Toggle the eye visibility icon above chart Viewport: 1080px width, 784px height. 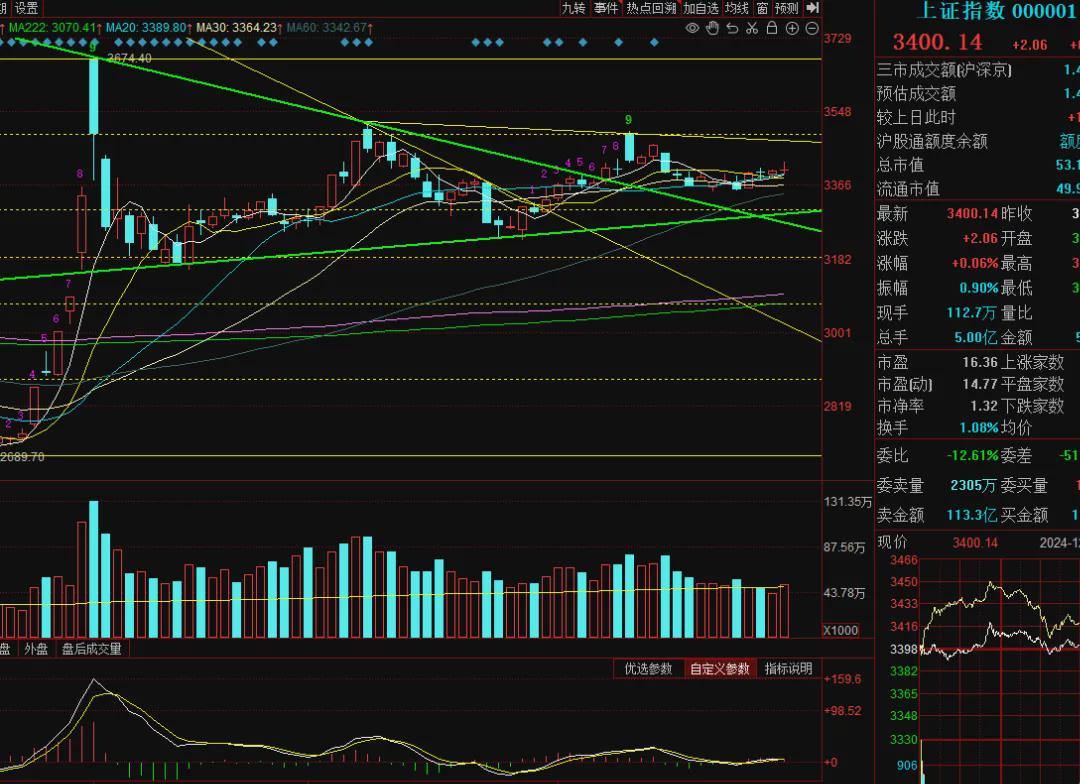692,28
